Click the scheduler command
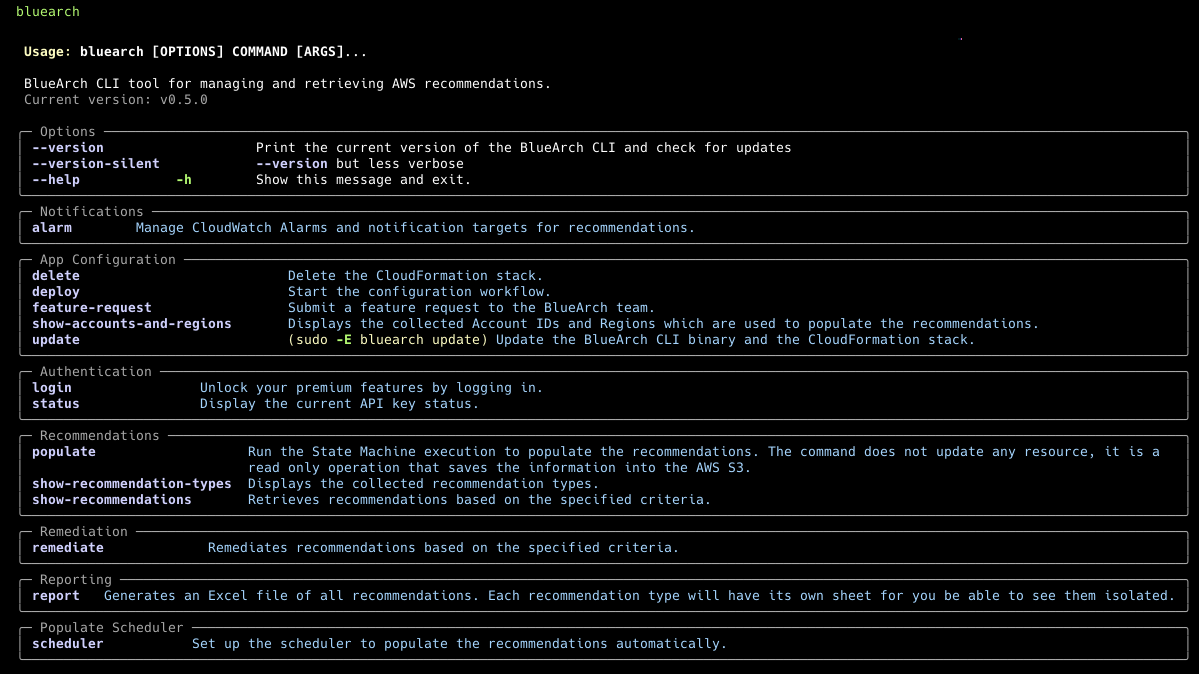This screenshot has height=674, width=1199. pyautogui.click(x=68, y=643)
